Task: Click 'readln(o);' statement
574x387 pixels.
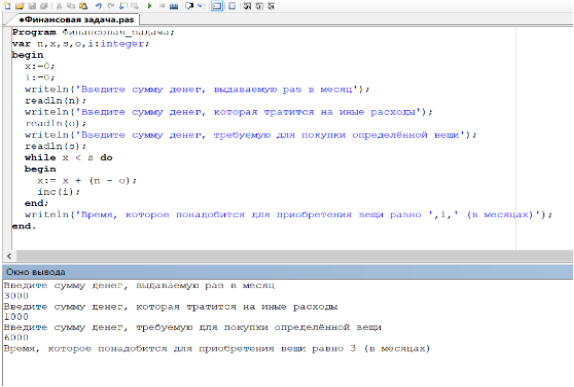Action: pos(55,123)
